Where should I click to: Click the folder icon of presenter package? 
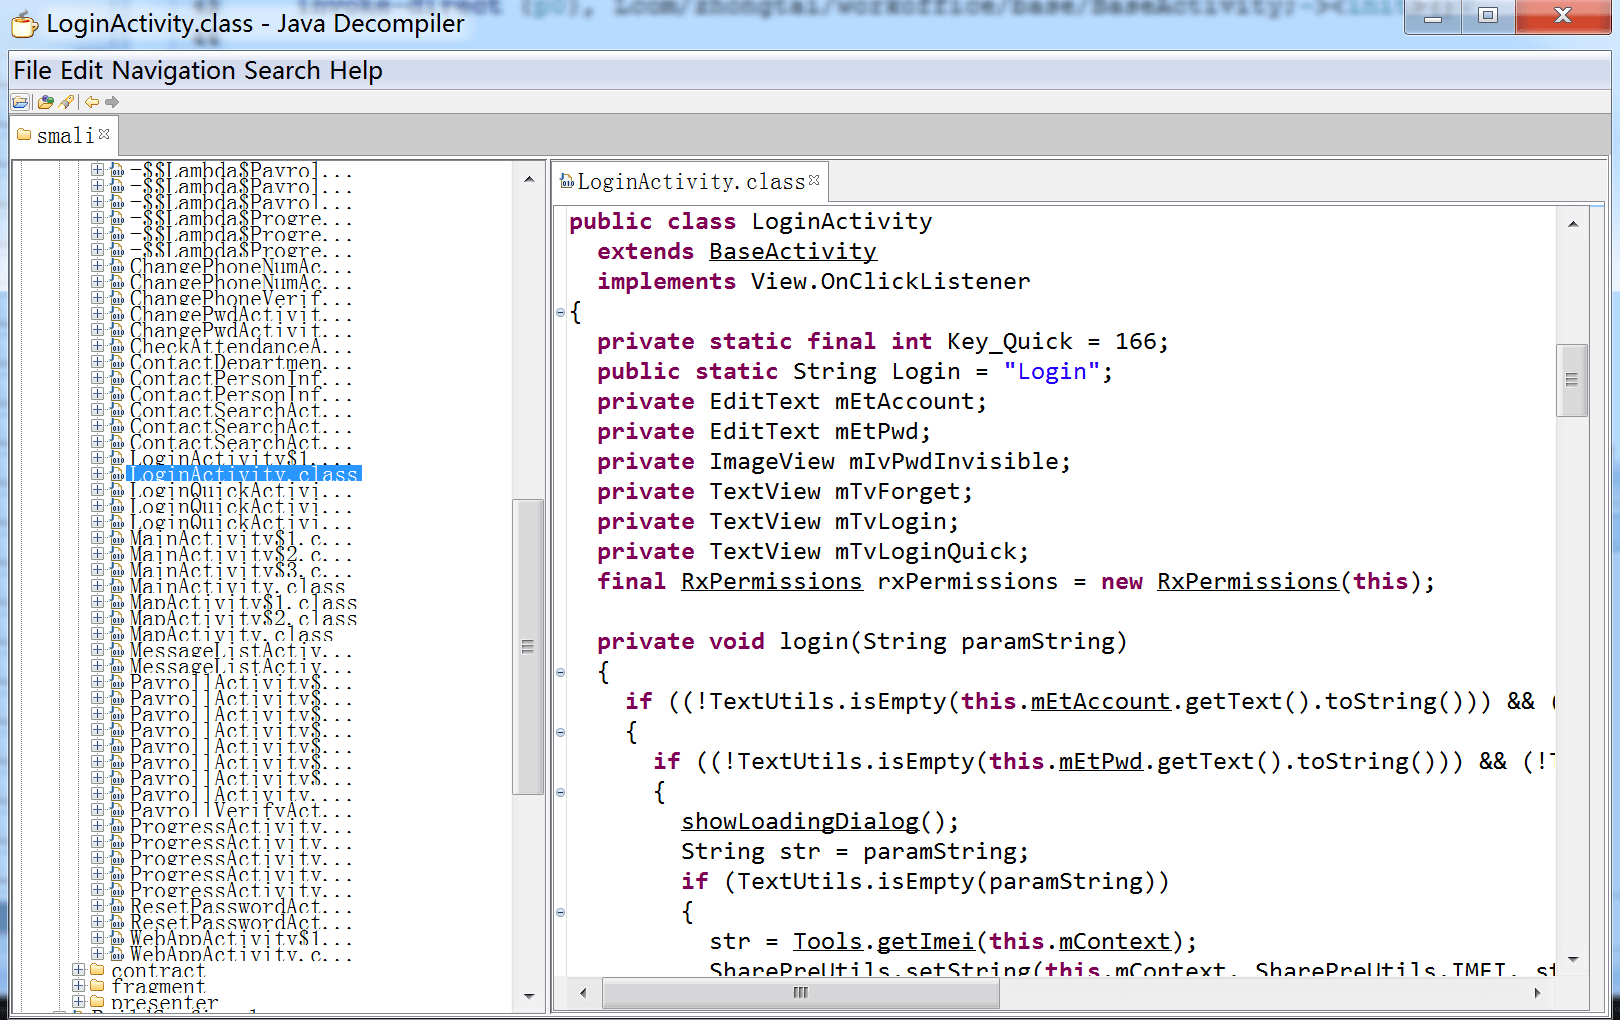coord(97,1002)
